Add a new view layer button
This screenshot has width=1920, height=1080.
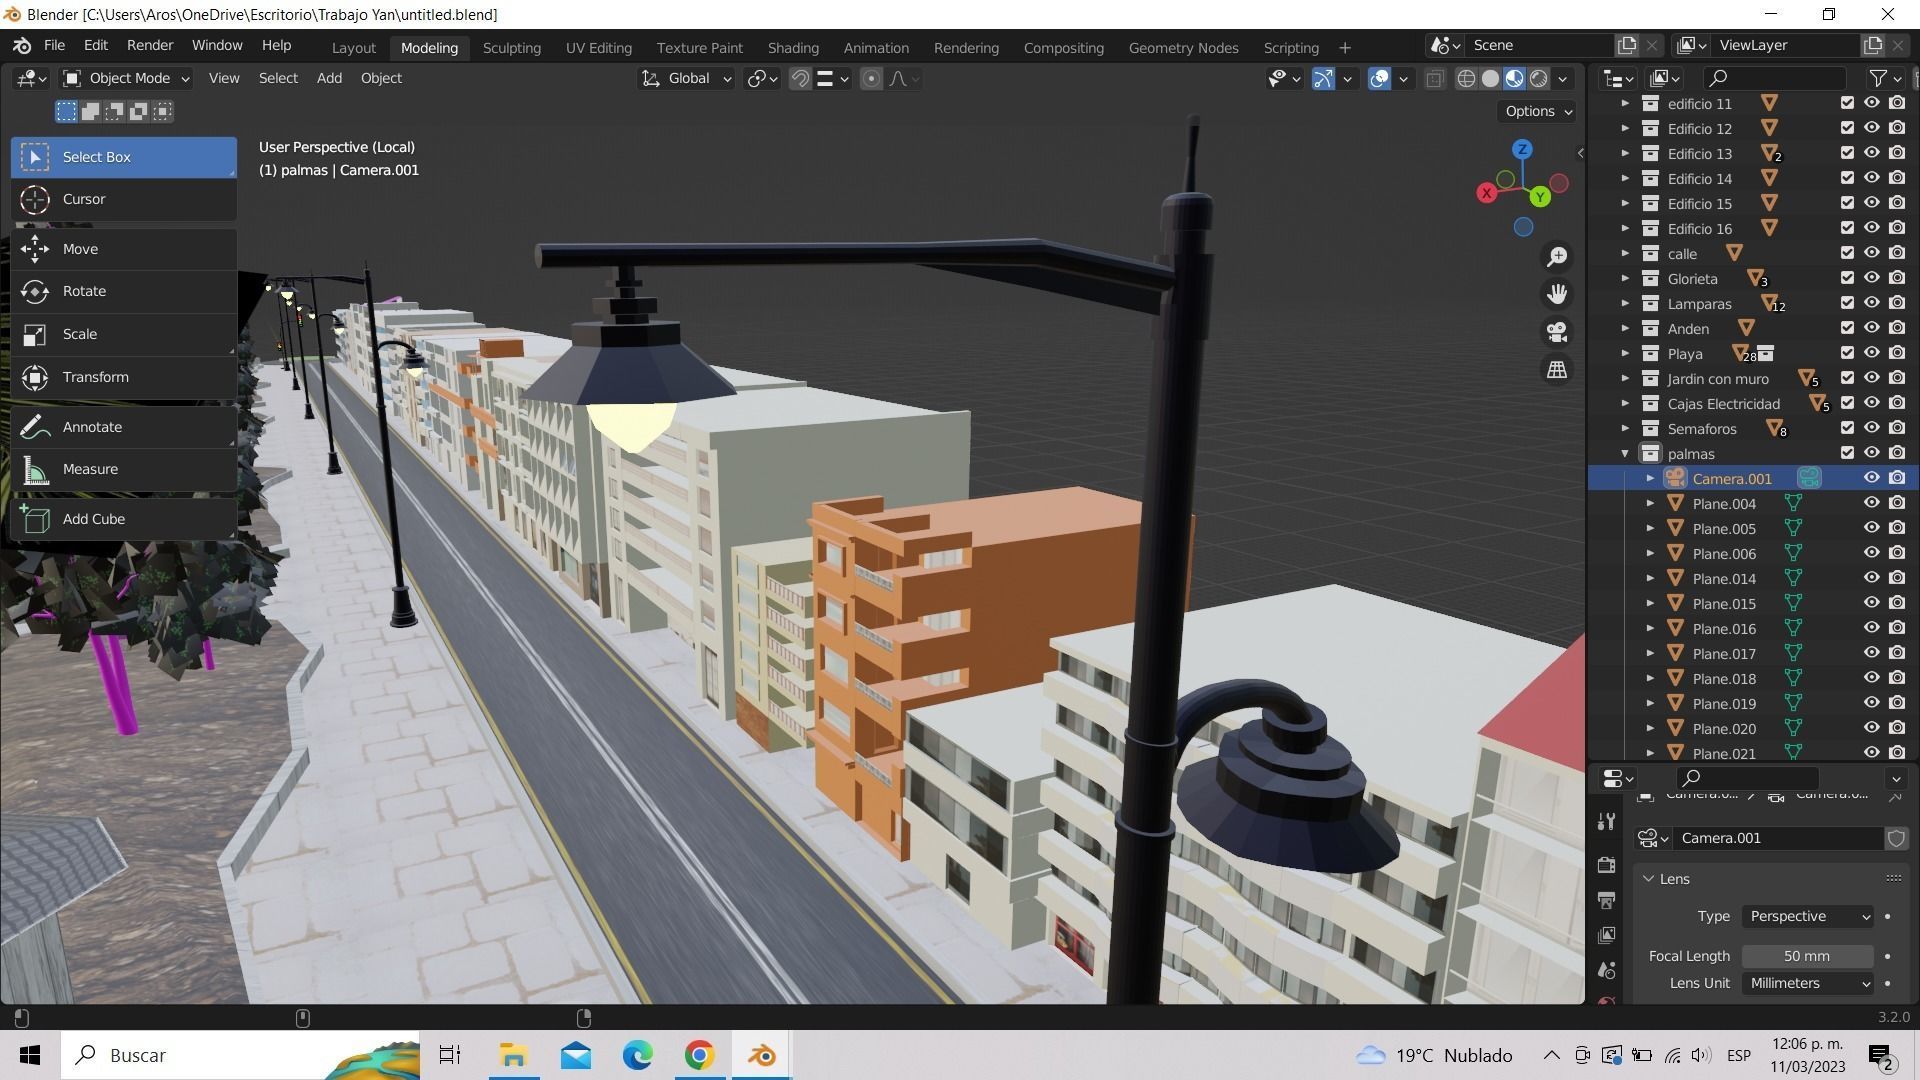pos(1872,45)
